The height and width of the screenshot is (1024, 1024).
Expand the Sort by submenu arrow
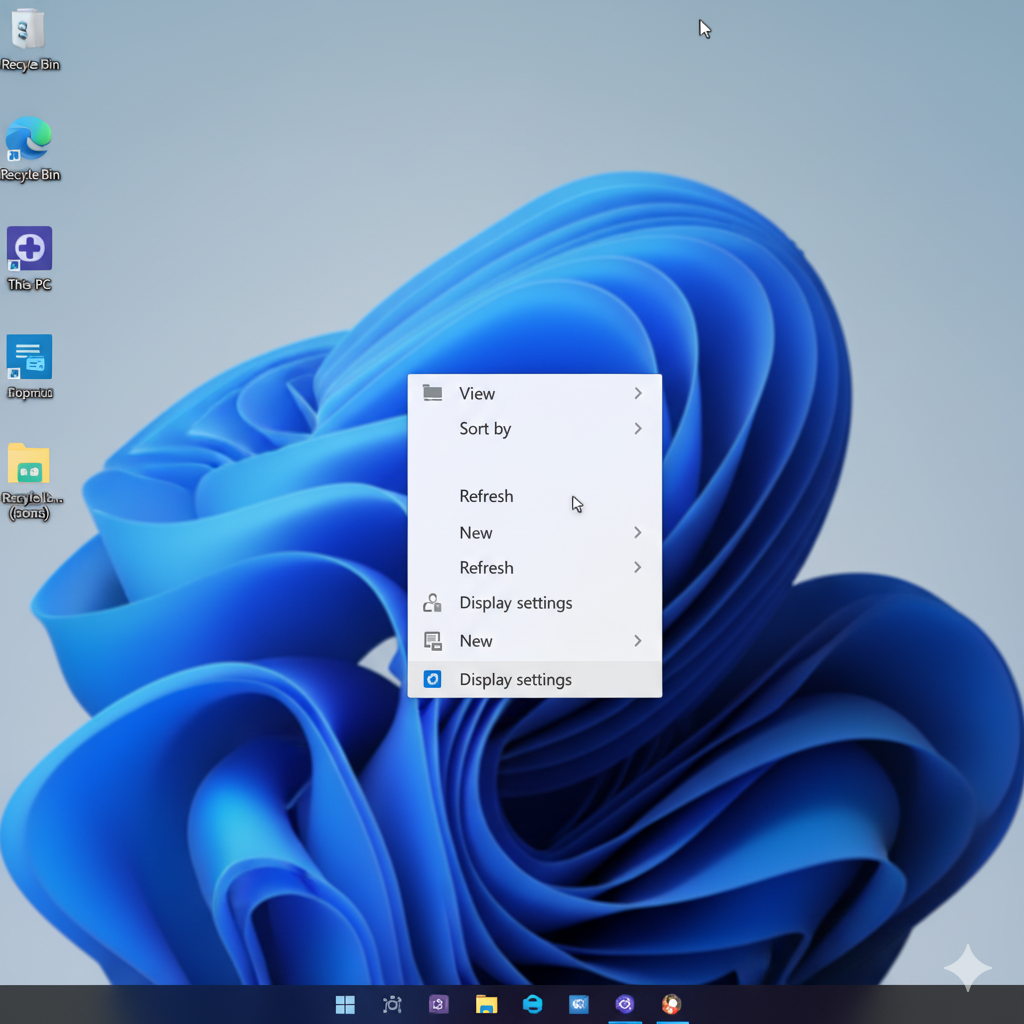(637, 428)
